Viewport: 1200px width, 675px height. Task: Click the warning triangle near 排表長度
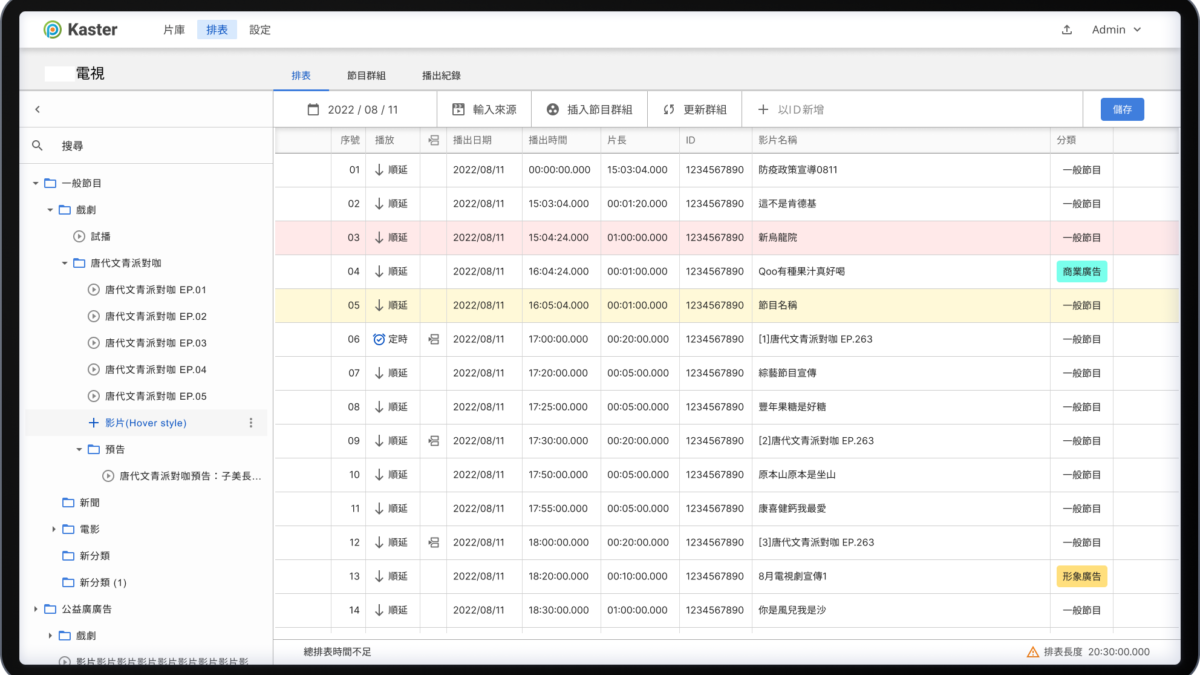tap(1032, 652)
